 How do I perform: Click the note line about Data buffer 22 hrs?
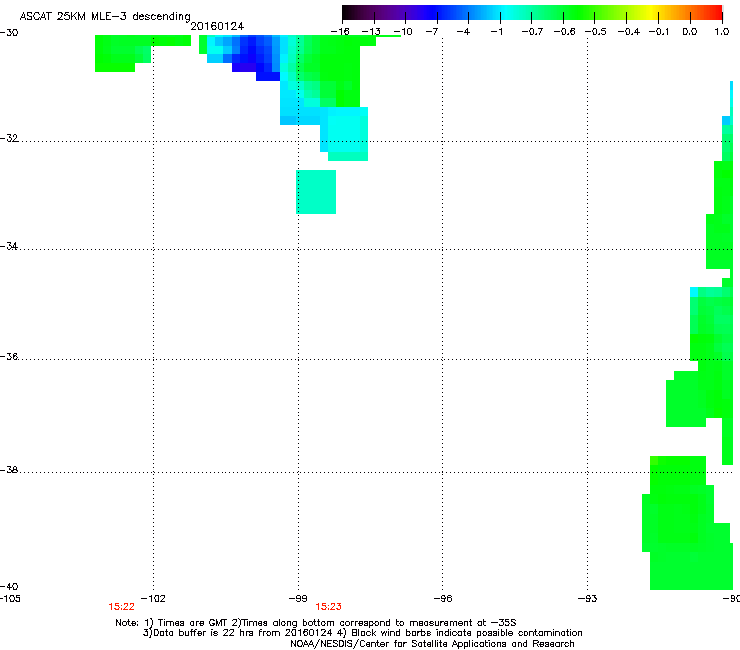[x=362, y=633]
